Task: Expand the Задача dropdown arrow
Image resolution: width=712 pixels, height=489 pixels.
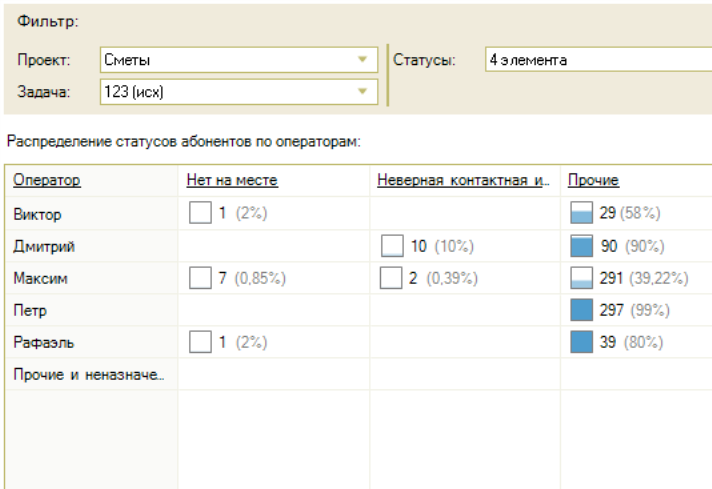Action: 363,92
